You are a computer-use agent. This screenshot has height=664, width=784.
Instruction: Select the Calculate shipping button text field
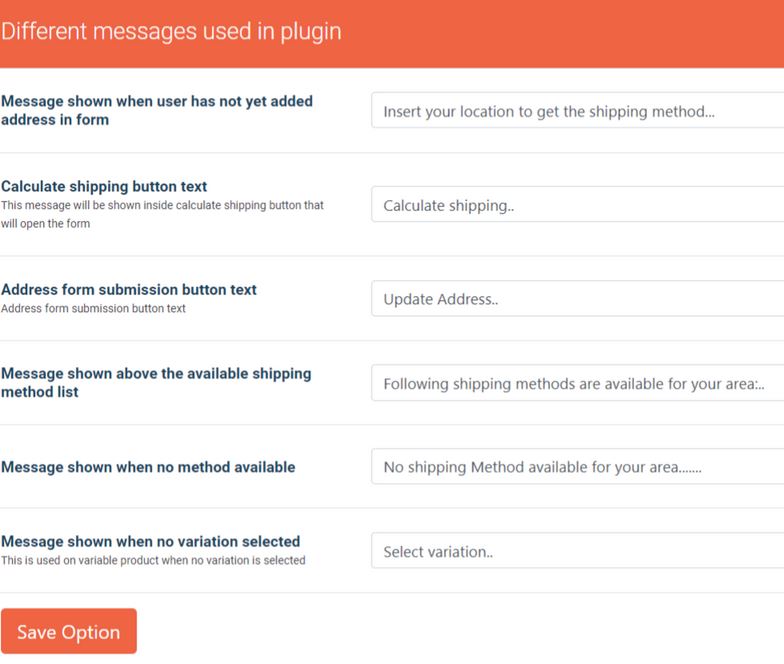pos(578,204)
